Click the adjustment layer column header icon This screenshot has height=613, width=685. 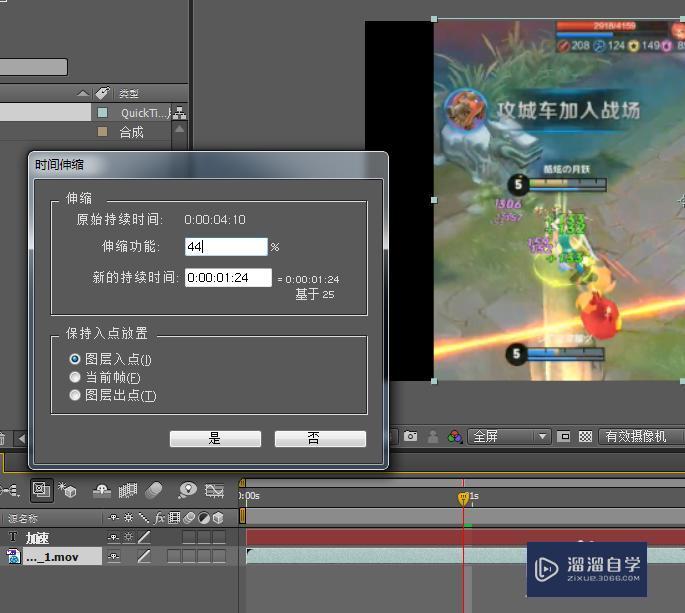(204, 518)
